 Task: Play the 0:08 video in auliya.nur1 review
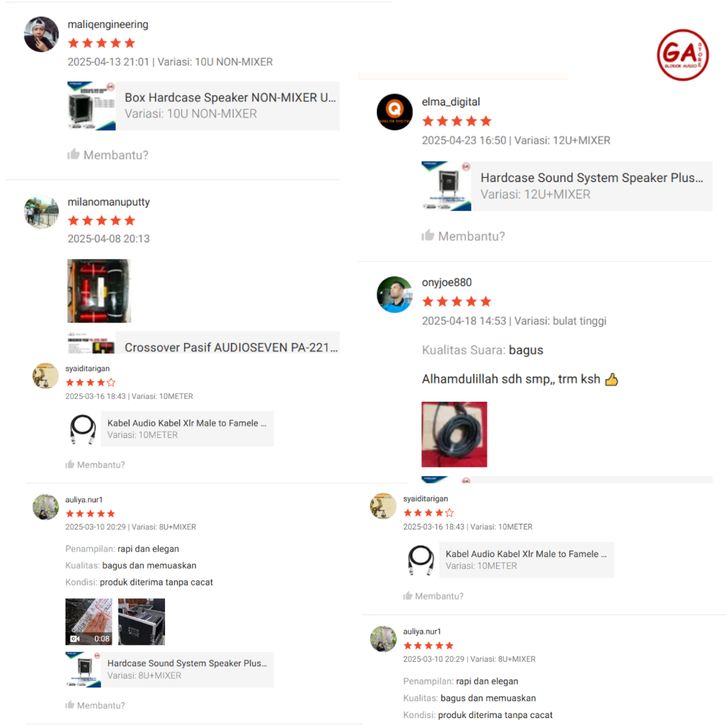tap(88, 621)
